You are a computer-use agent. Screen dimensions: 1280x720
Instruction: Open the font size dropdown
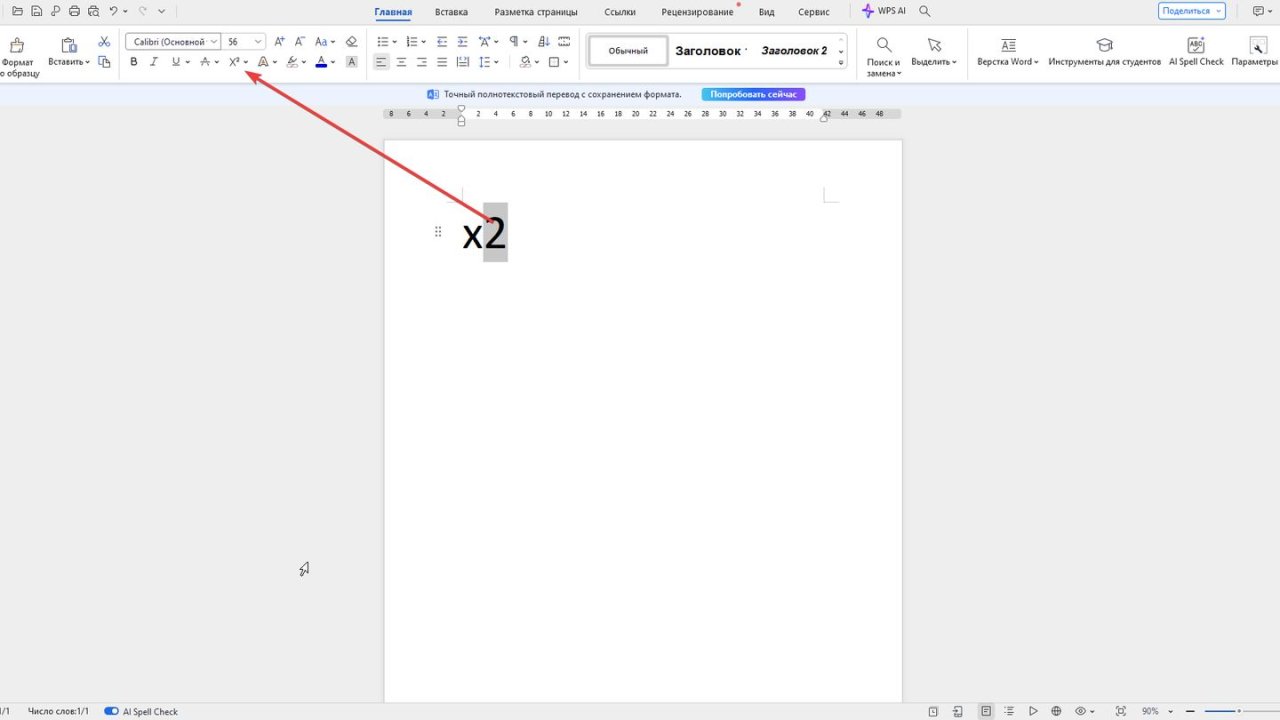pyautogui.click(x=258, y=42)
